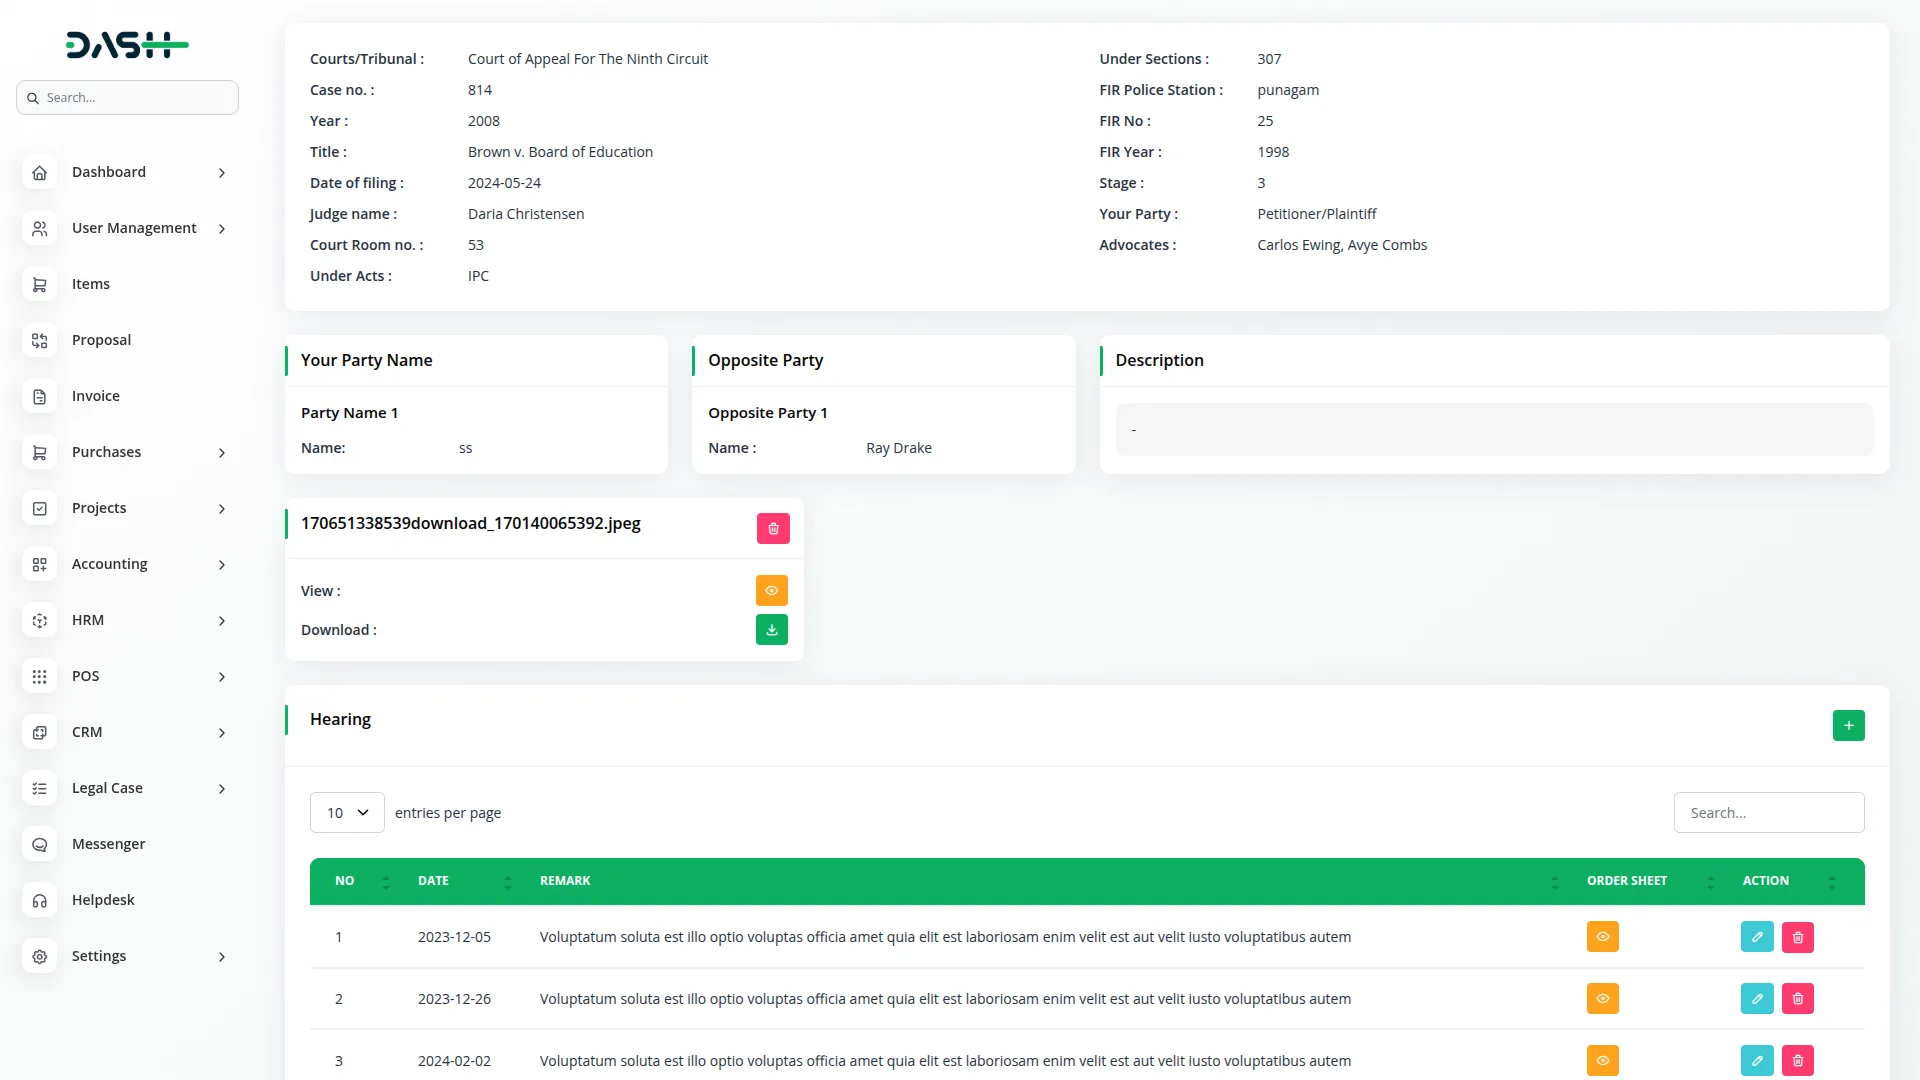Expand the Legal Case menu

(107, 787)
